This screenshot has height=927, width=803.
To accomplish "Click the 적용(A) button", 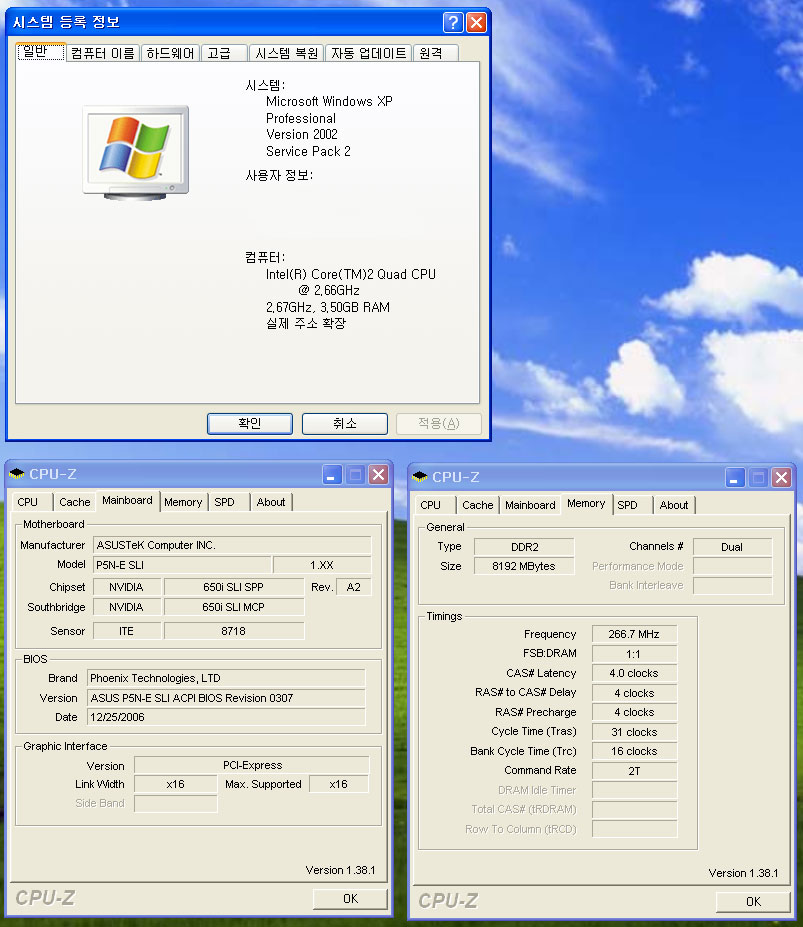I will coord(439,423).
